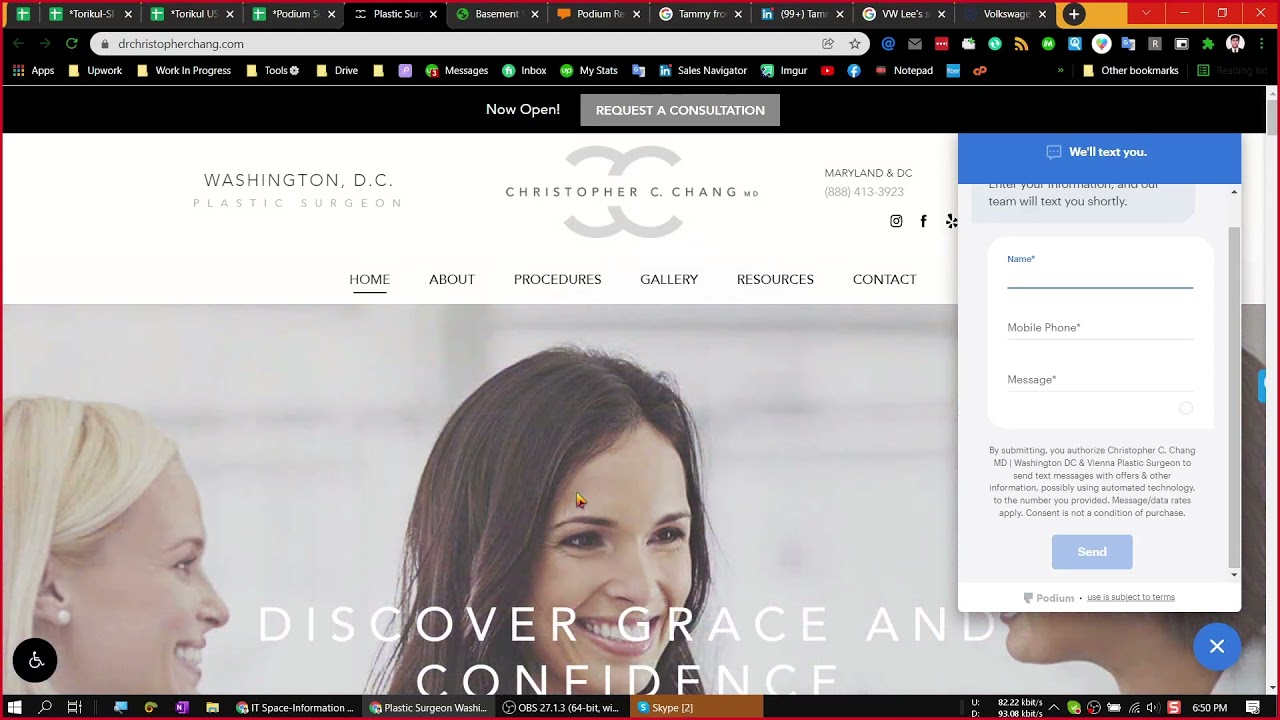Call the (888) 413-3923 phone link
The width and height of the screenshot is (1280, 720).
(864, 192)
